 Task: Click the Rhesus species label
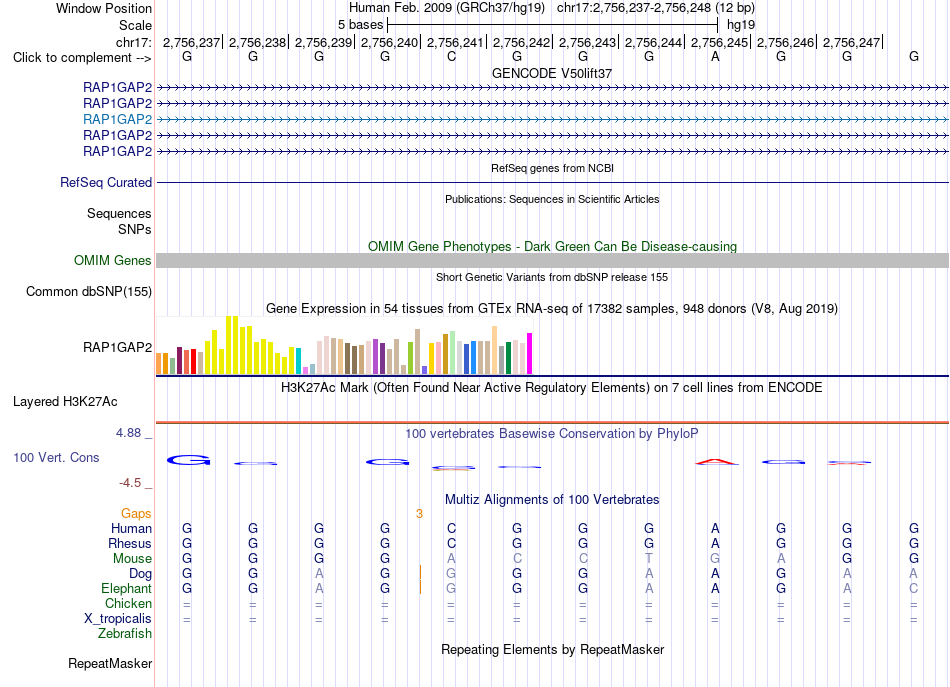[x=130, y=543]
